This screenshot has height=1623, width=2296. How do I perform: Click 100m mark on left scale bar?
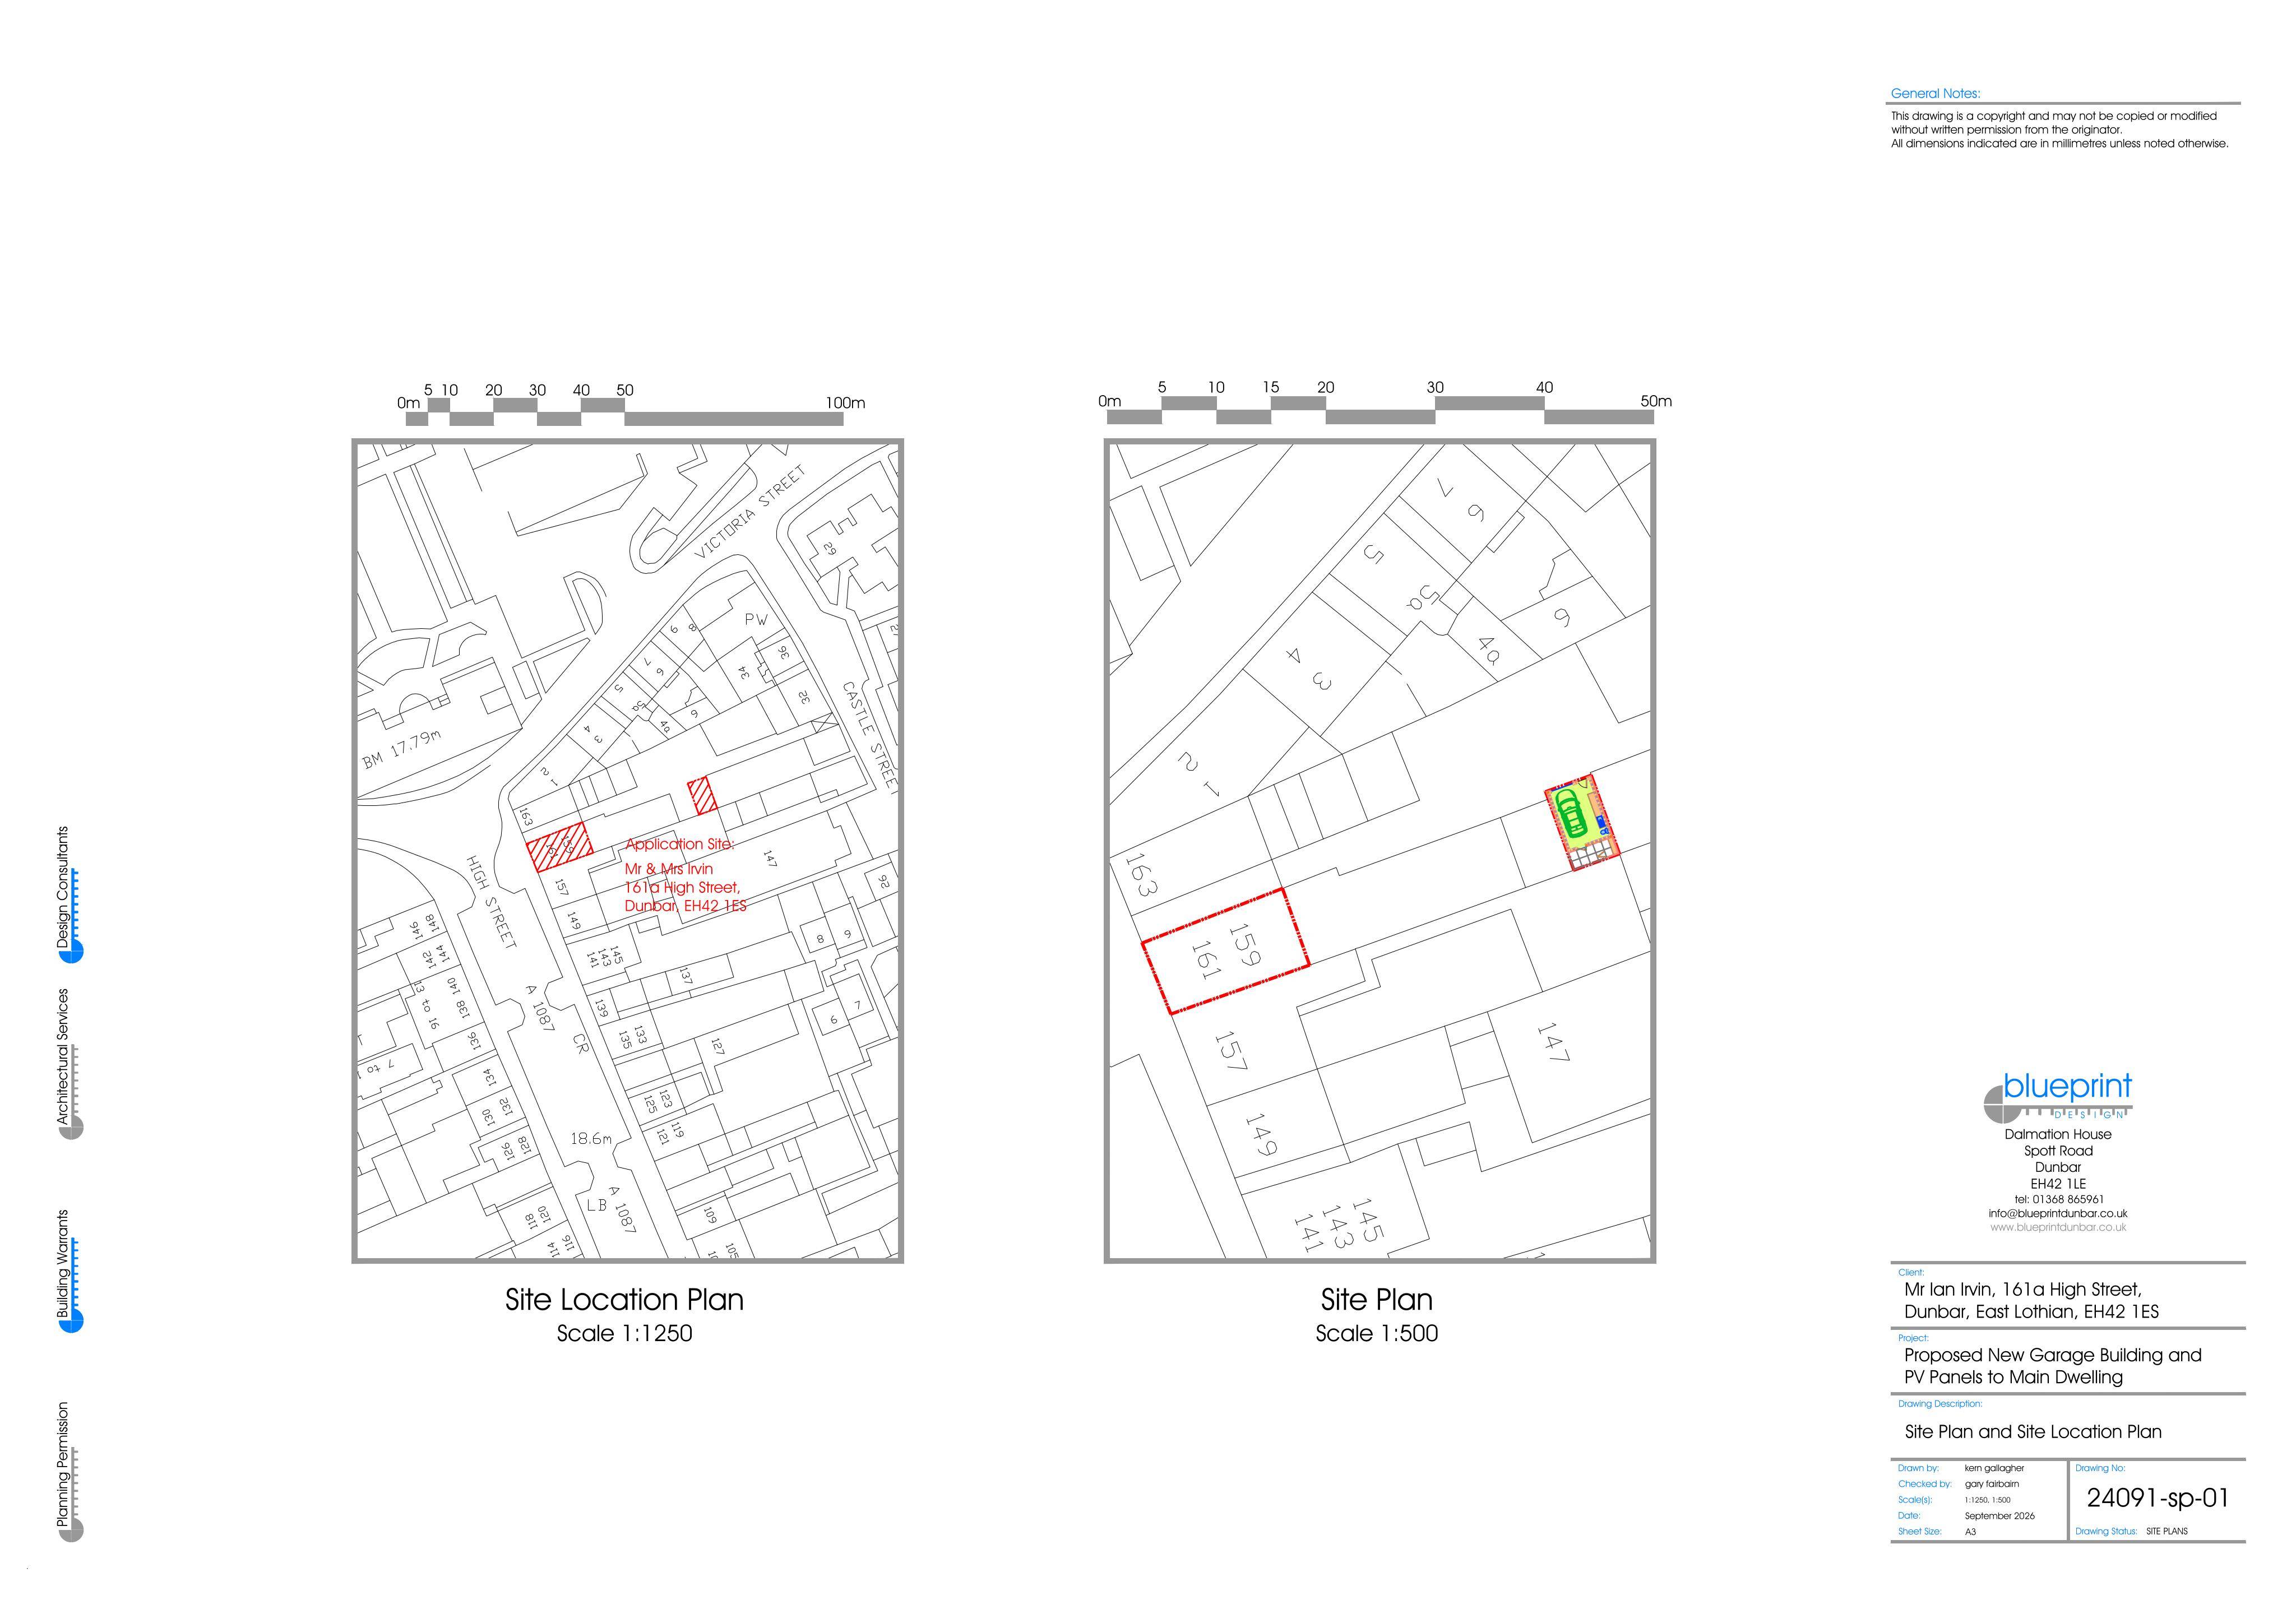click(x=845, y=403)
